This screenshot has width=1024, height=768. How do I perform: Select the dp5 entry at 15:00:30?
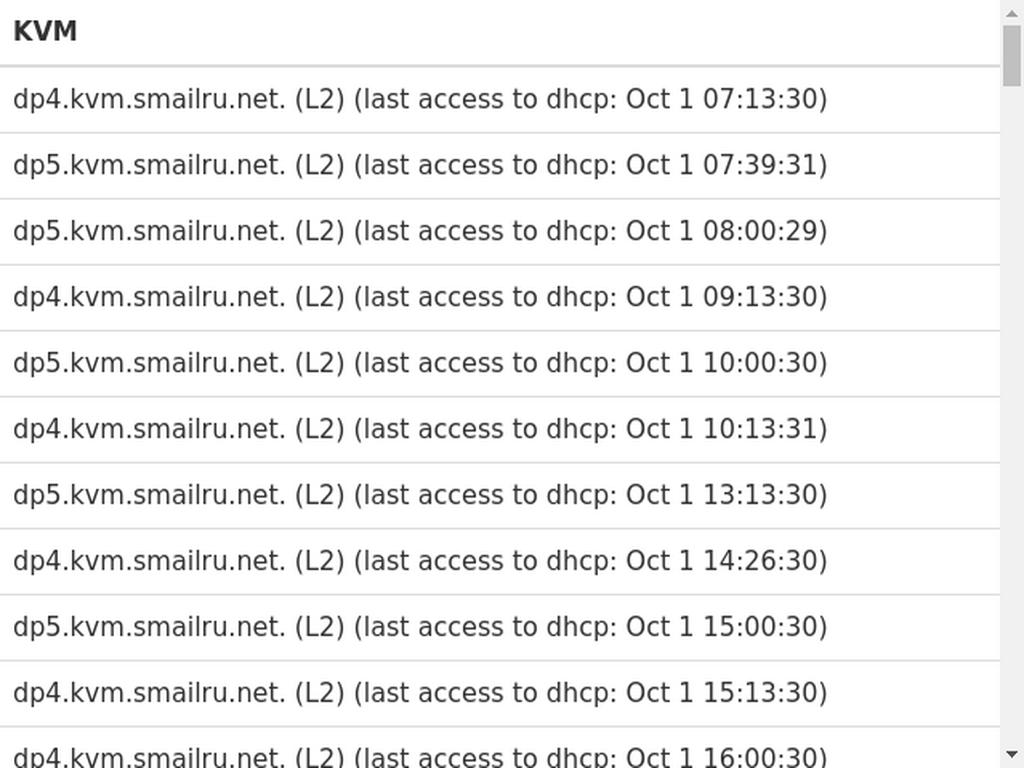tap(500, 627)
